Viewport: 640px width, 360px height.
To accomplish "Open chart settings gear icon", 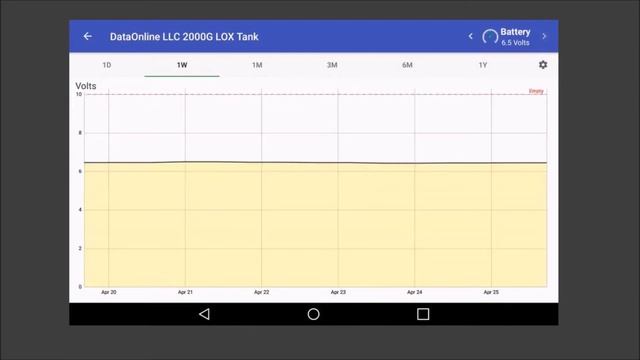I will tap(543, 64).
